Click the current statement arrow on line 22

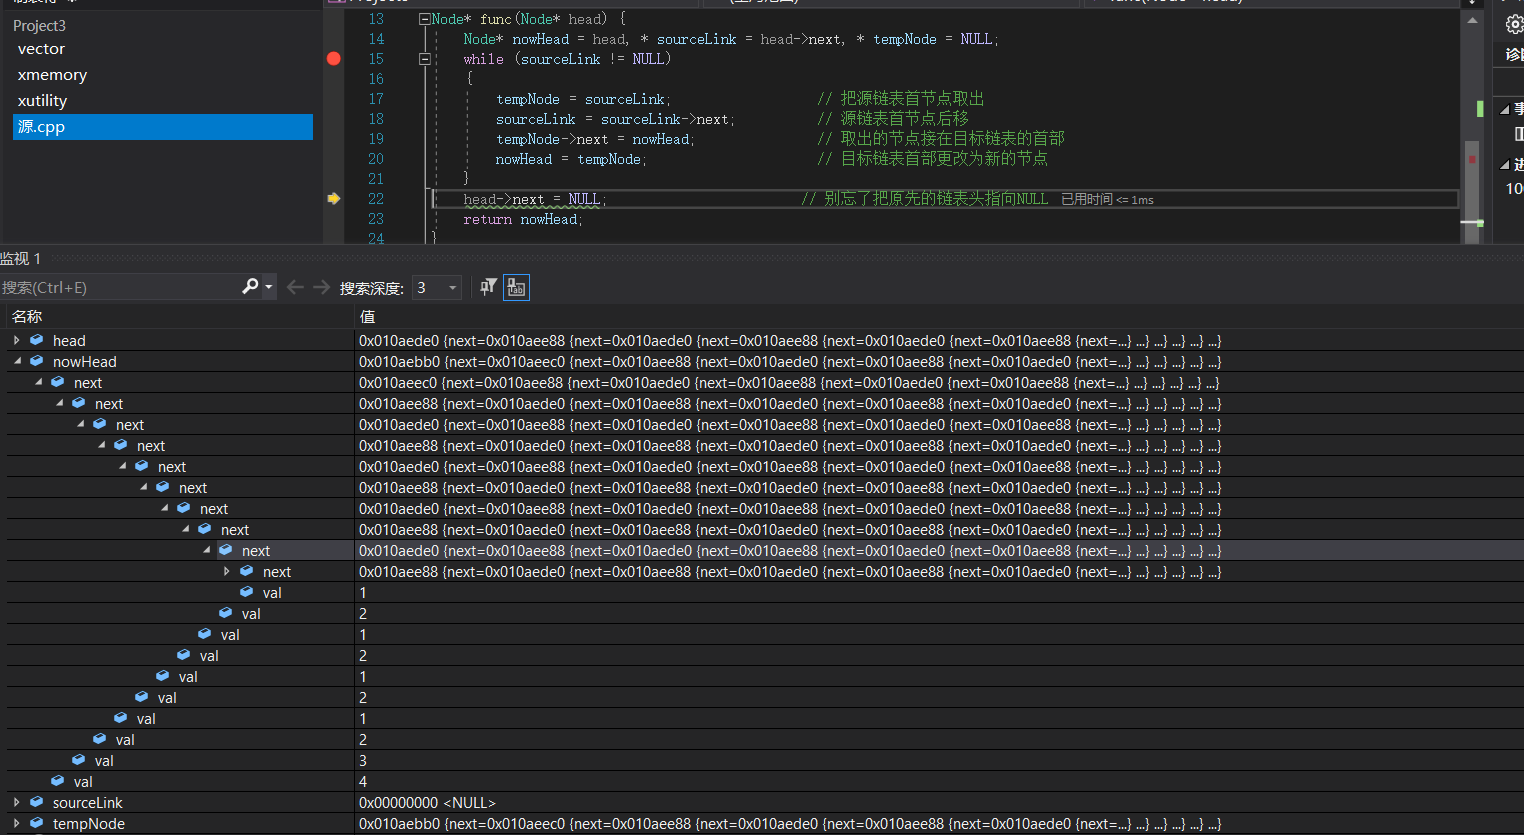pyautogui.click(x=334, y=199)
